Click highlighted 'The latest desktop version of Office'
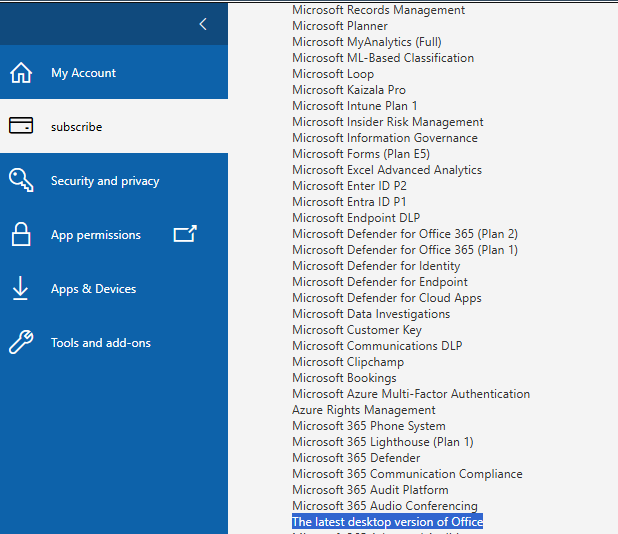618x534 pixels. pos(387,521)
